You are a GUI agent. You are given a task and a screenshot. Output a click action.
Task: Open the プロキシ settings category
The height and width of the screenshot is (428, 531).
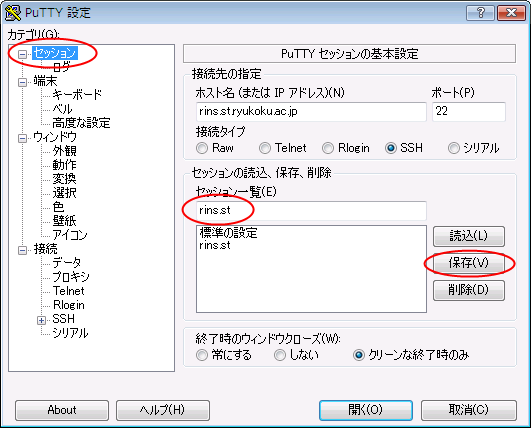pyautogui.click(x=71, y=277)
